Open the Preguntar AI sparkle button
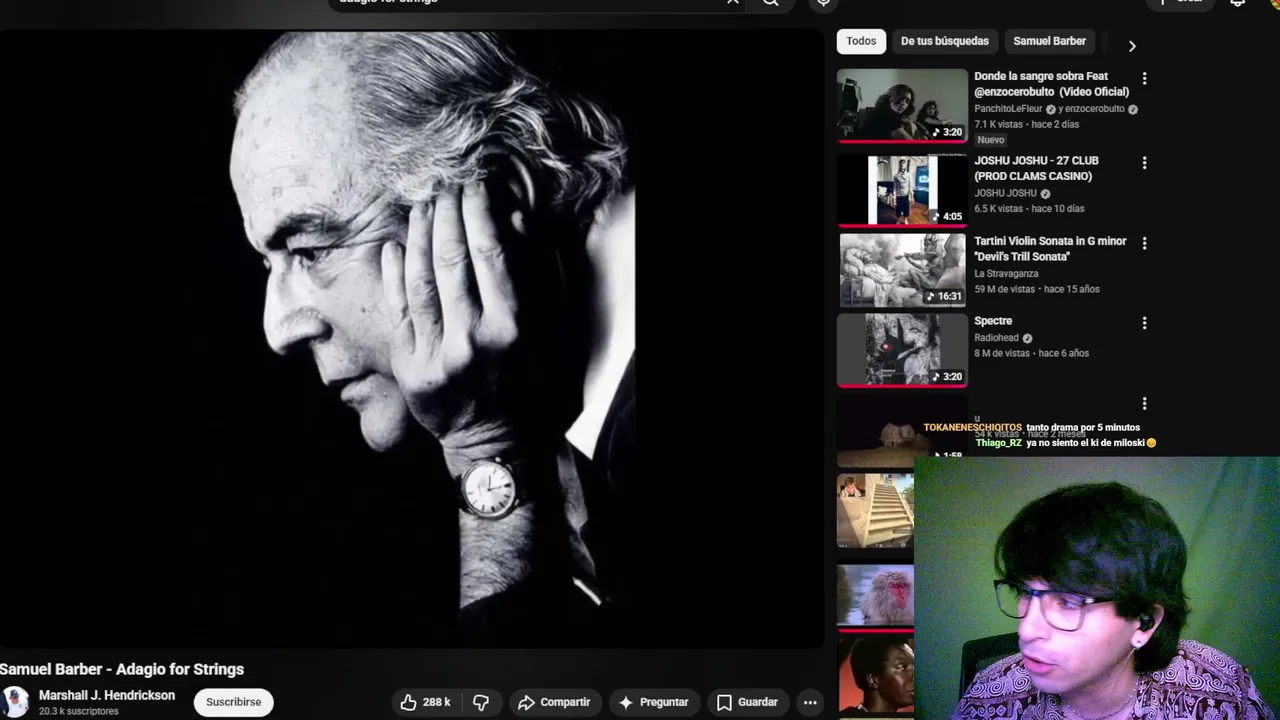This screenshot has height=720, width=1280. [653, 702]
